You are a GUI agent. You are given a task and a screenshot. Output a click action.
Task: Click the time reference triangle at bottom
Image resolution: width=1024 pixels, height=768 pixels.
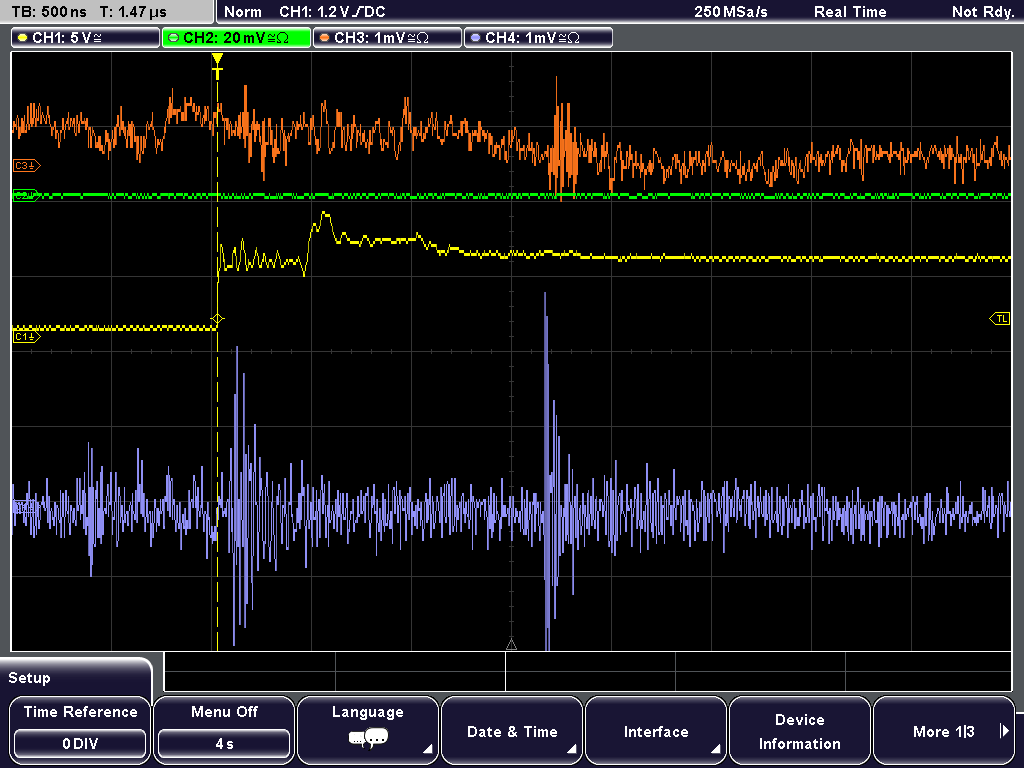pos(511,645)
